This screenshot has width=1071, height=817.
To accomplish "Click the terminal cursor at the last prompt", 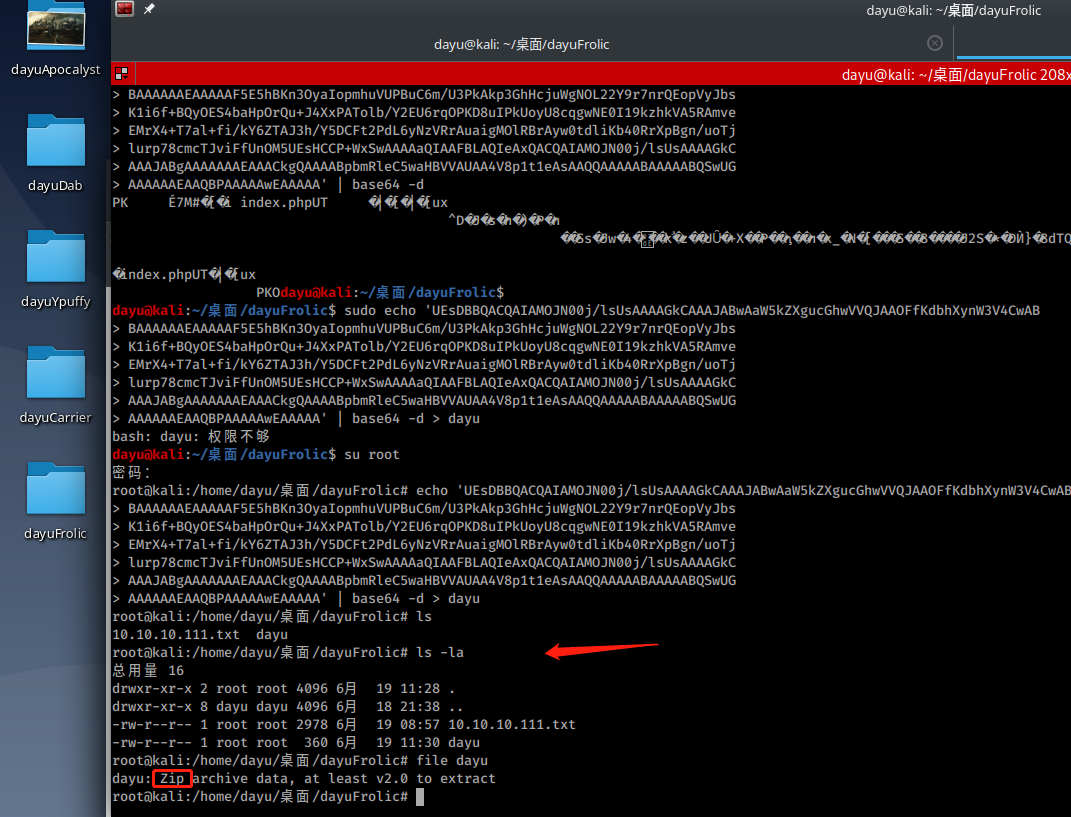I will click(x=420, y=797).
